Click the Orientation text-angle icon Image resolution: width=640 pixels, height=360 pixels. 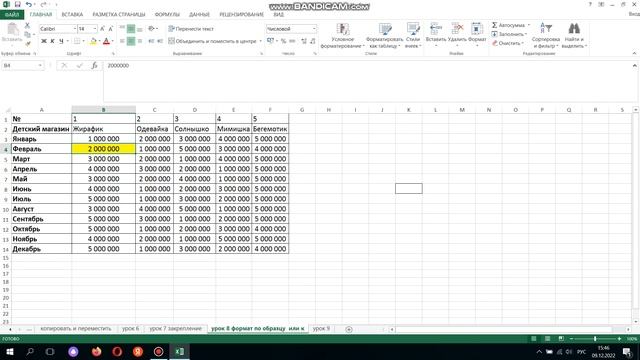pyautogui.click(x=151, y=29)
